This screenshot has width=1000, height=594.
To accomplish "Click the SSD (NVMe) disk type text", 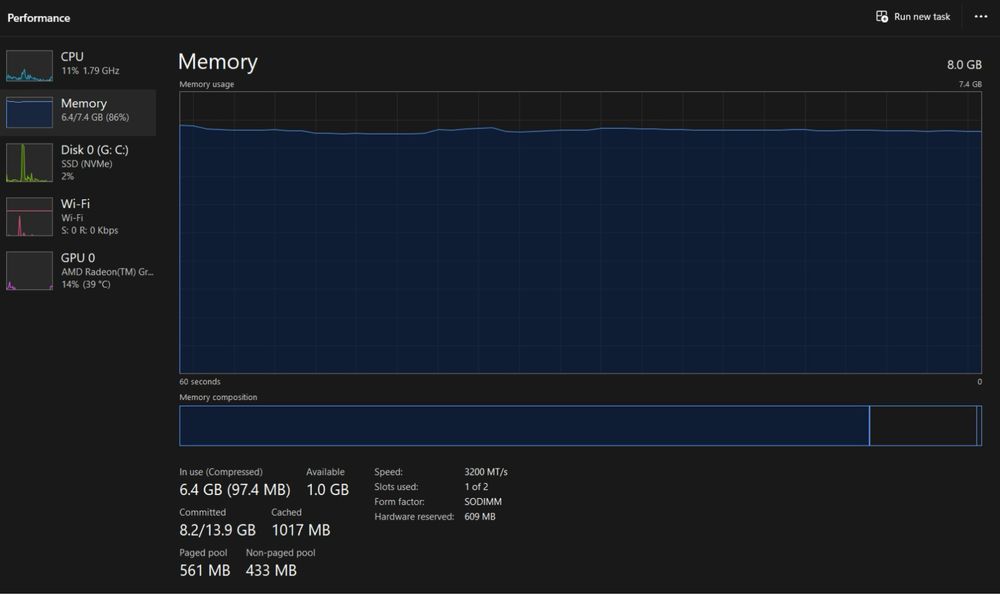I will (87, 164).
